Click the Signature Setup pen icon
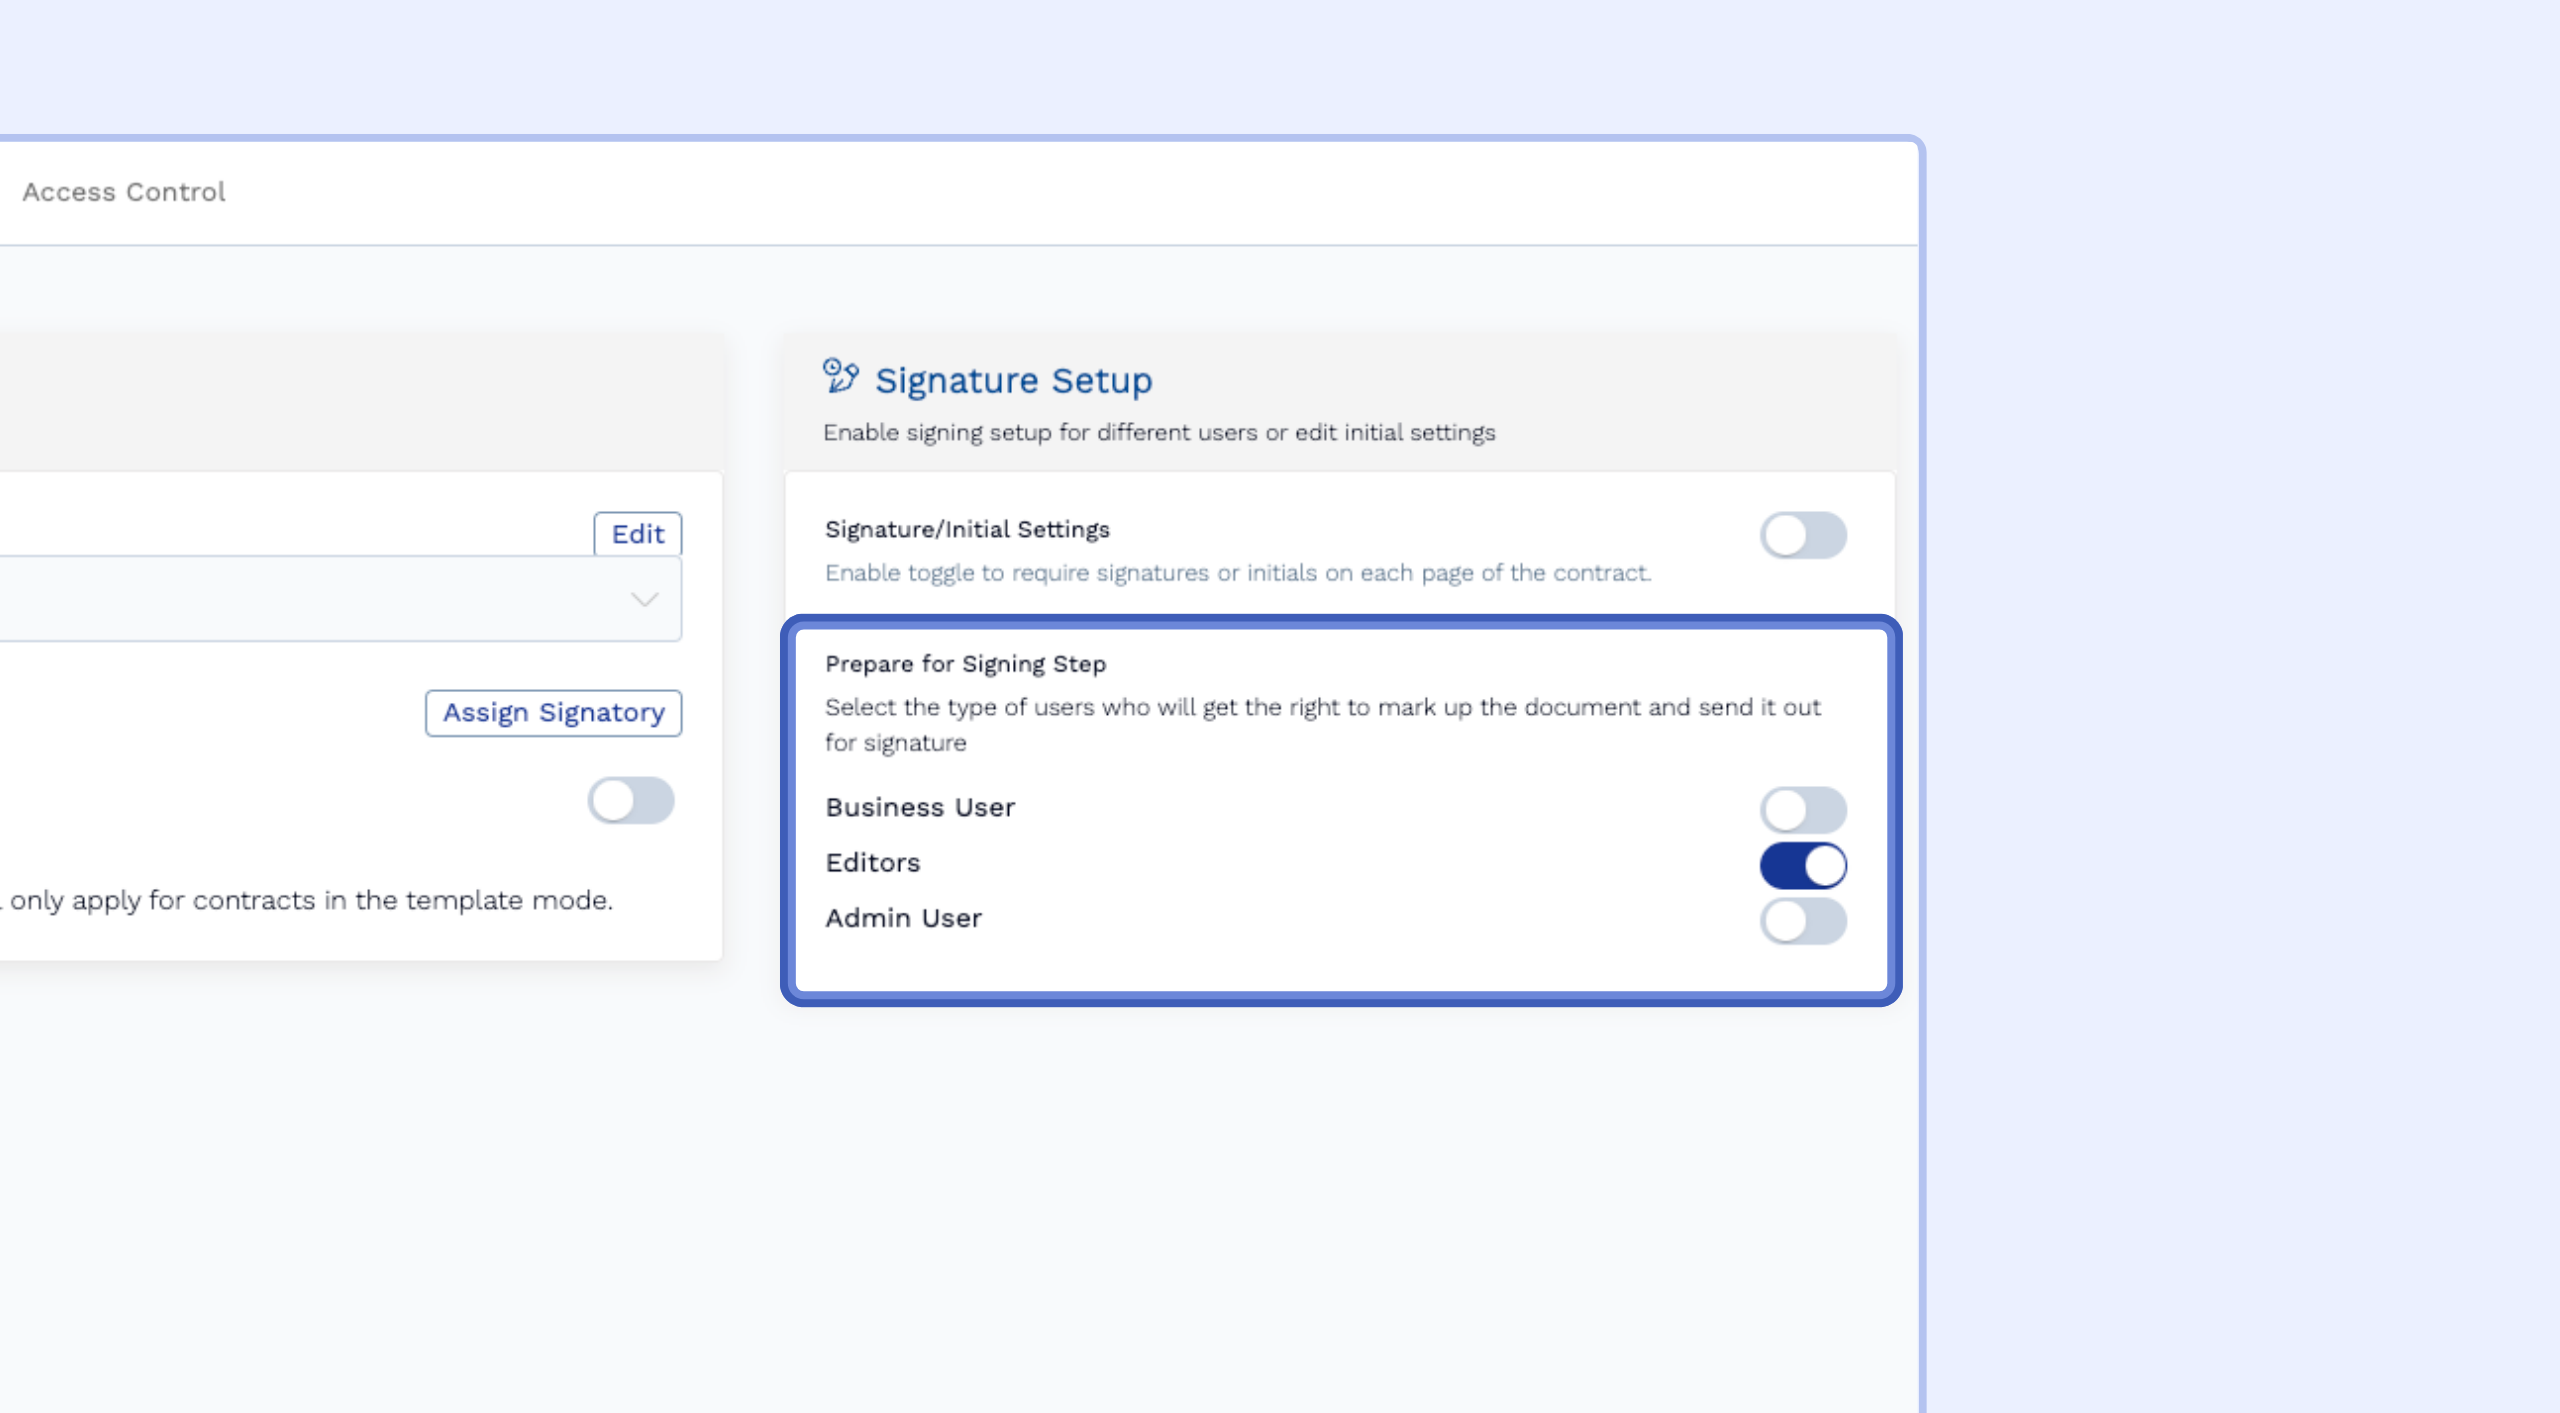 tap(840, 377)
